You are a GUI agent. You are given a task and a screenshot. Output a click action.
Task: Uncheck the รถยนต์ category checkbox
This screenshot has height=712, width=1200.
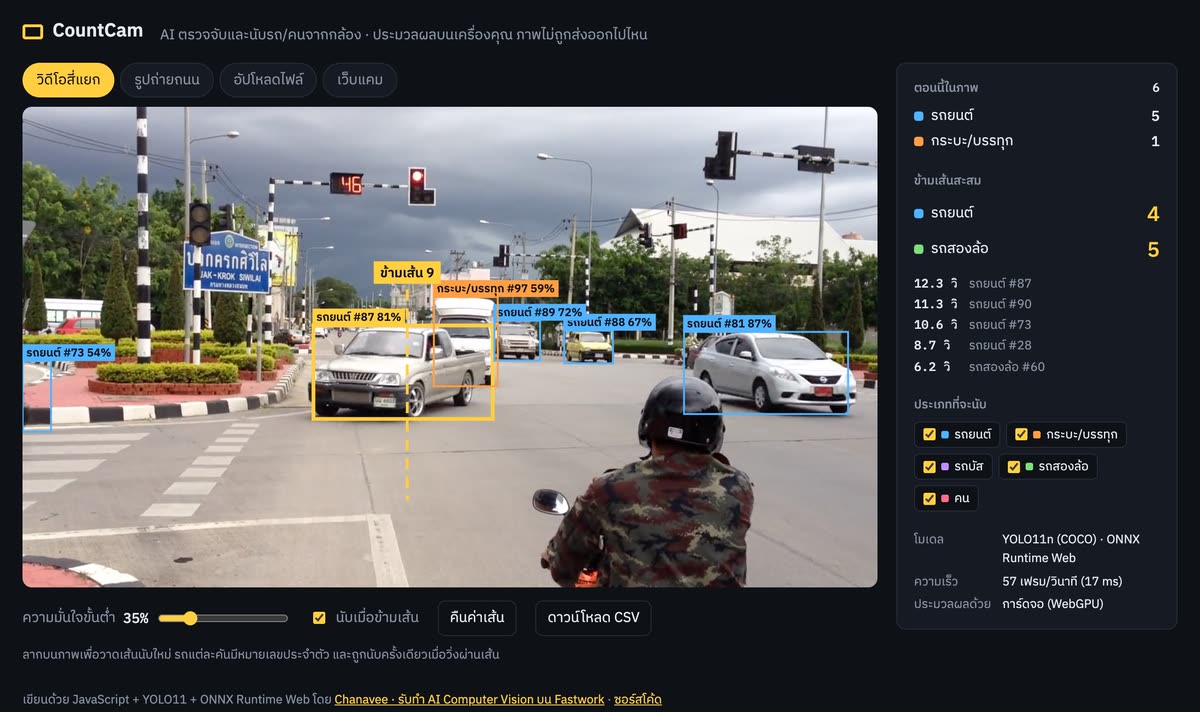(x=929, y=434)
